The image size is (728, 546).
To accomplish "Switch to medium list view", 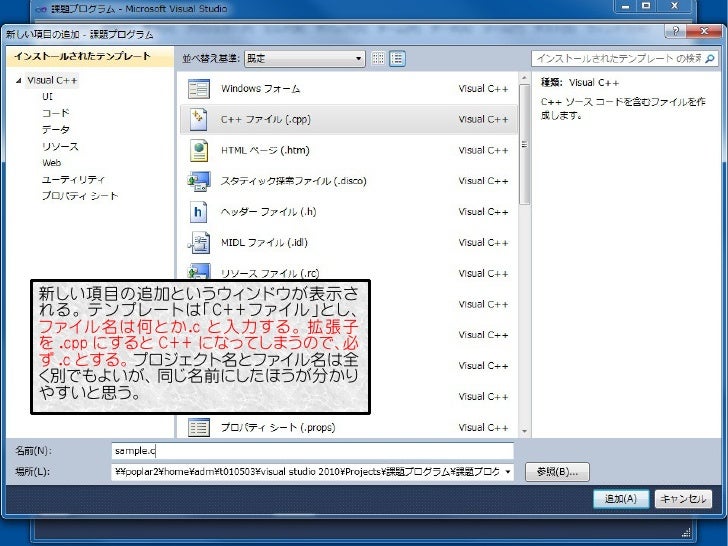I will click(397, 58).
